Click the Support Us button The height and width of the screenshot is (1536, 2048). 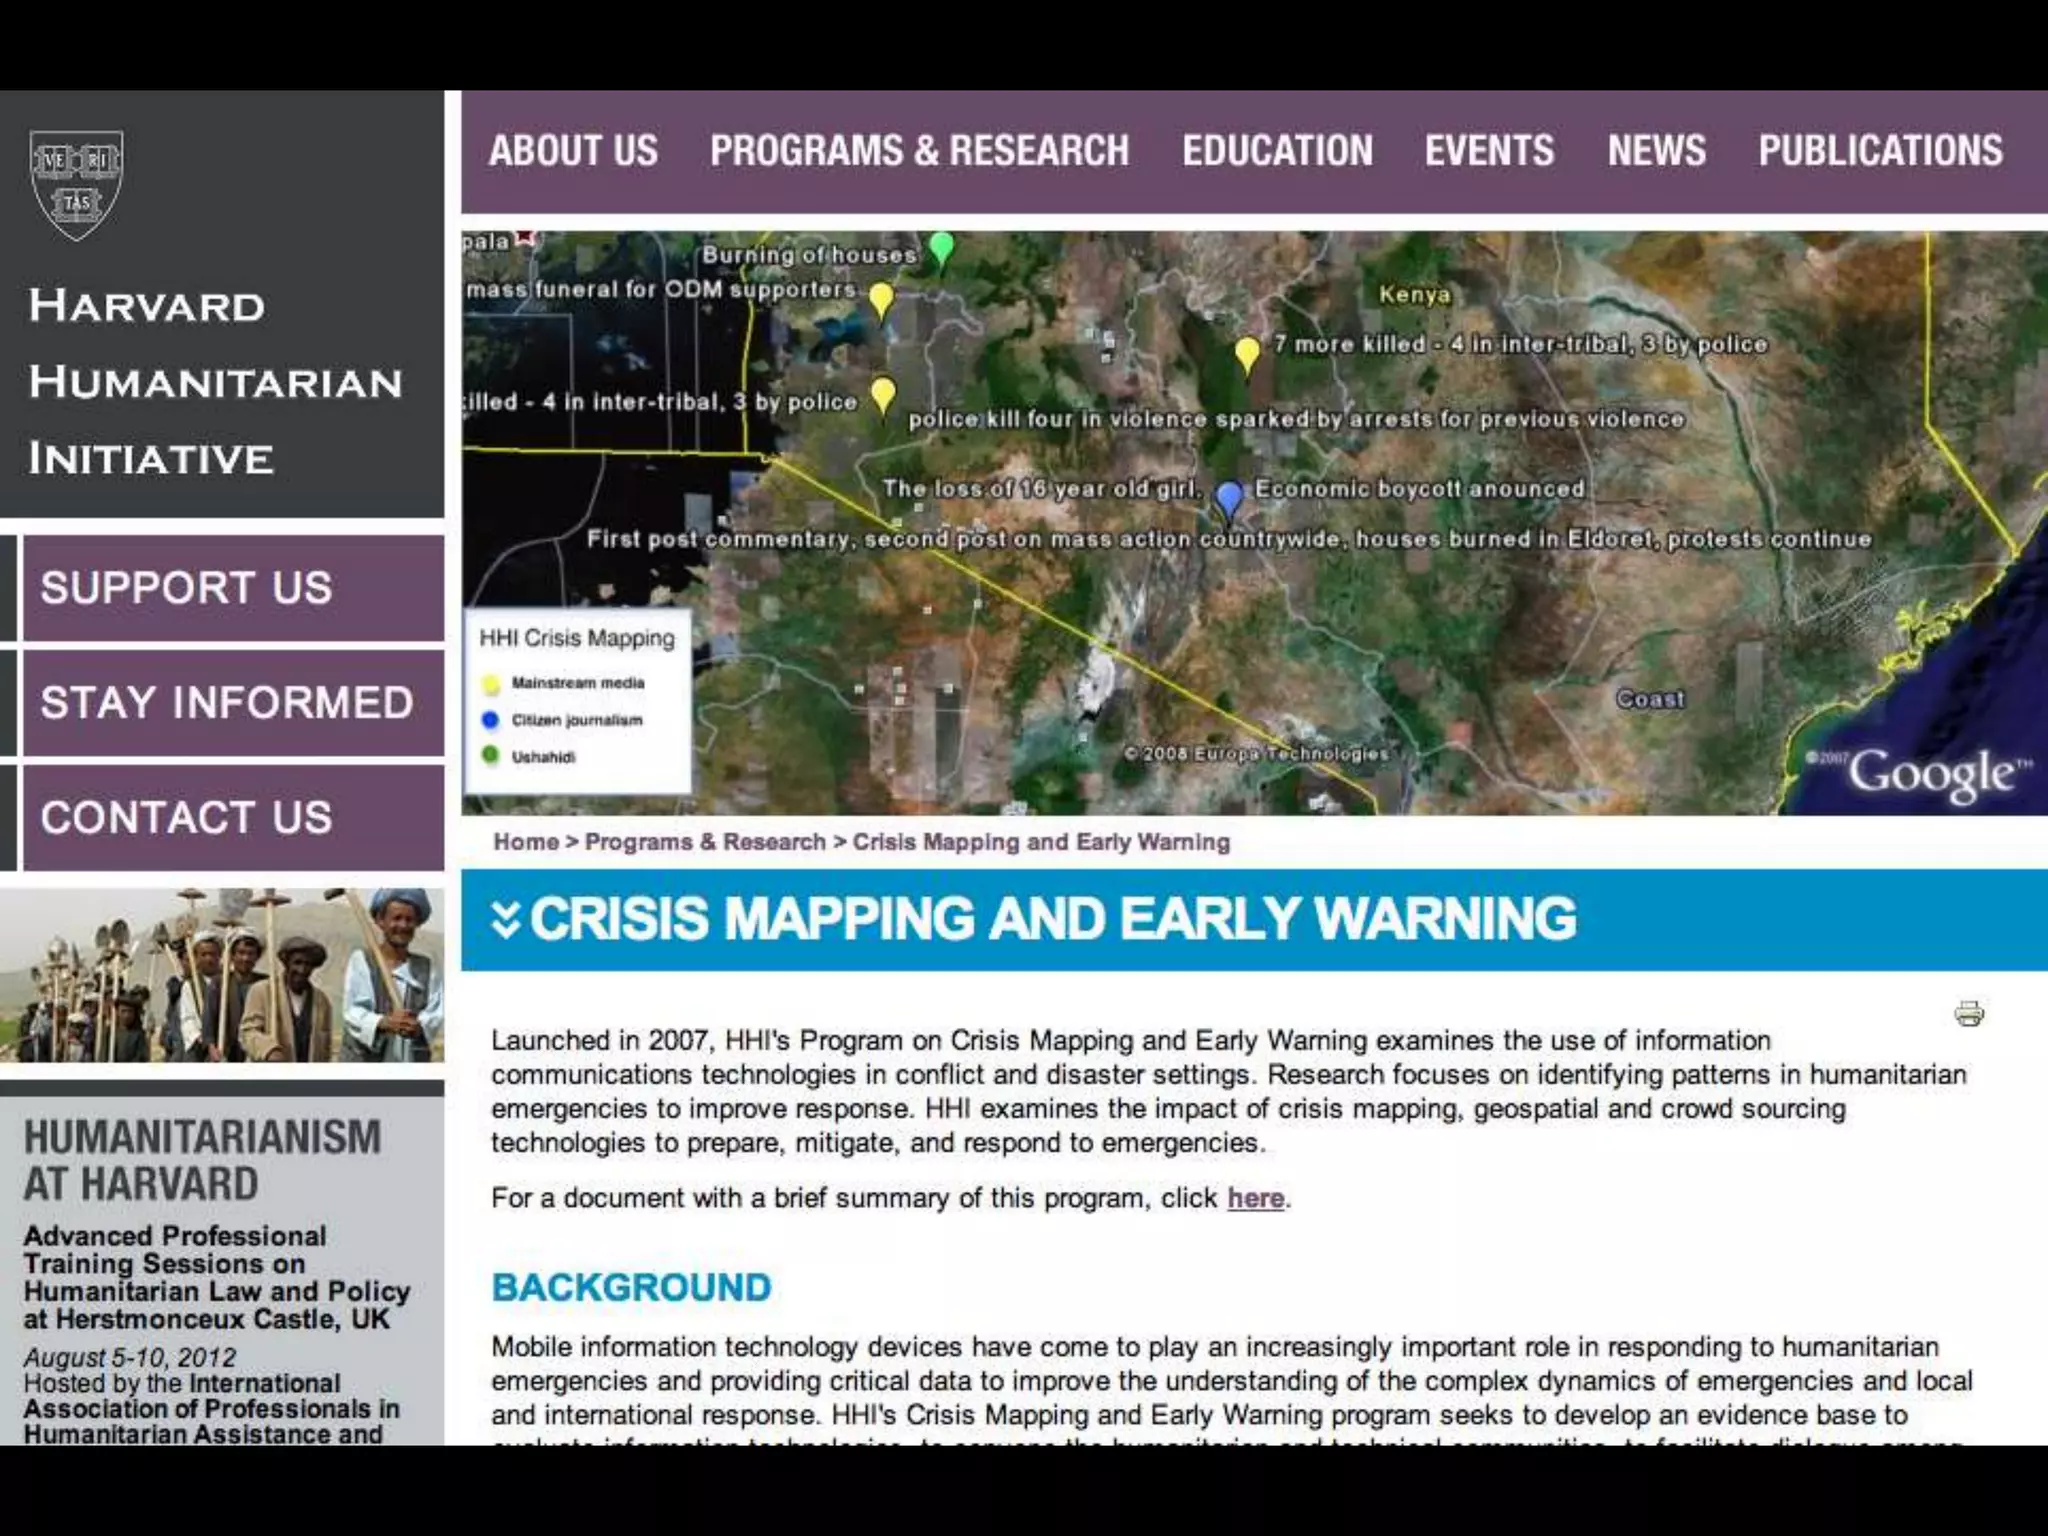[232, 588]
